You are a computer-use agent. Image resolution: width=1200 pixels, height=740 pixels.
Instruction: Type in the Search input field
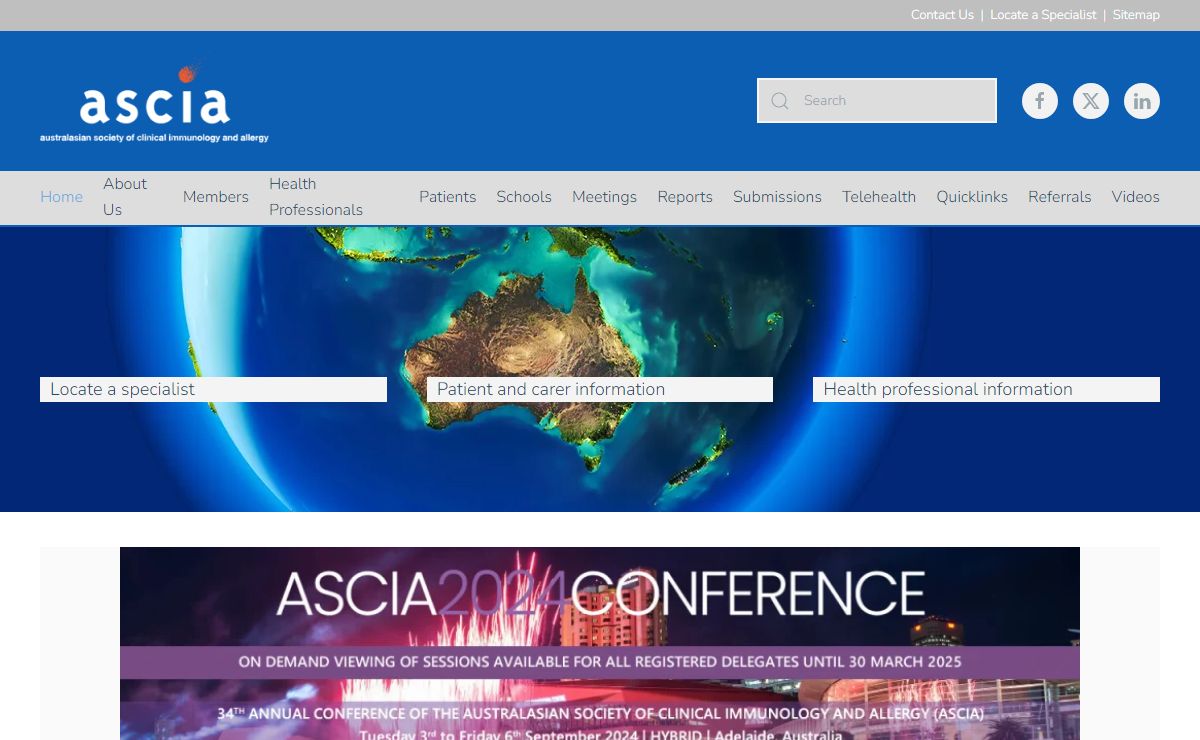point(892,101)
